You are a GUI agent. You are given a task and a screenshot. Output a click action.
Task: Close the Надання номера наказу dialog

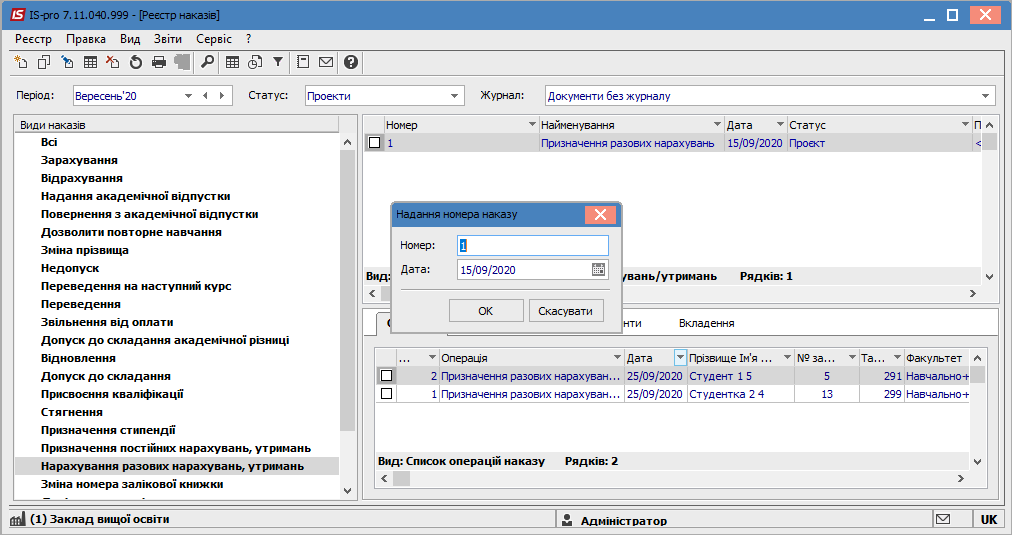pyautogui.click(x=600, y=214)
